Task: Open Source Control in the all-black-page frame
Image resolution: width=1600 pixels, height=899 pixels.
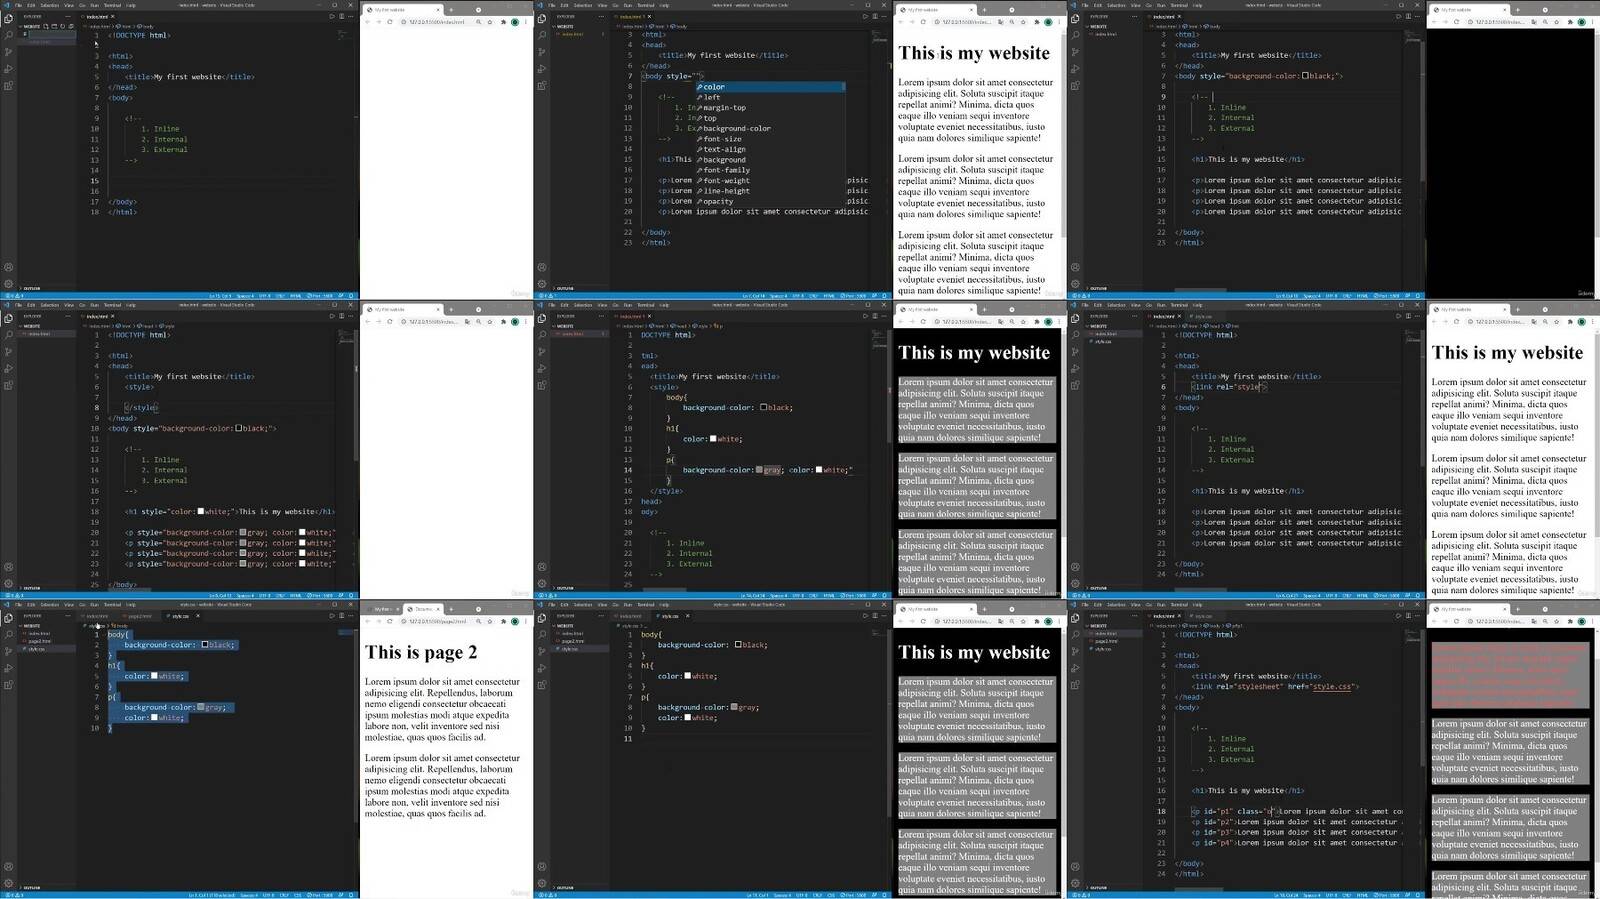Action: click(1075, 52)
